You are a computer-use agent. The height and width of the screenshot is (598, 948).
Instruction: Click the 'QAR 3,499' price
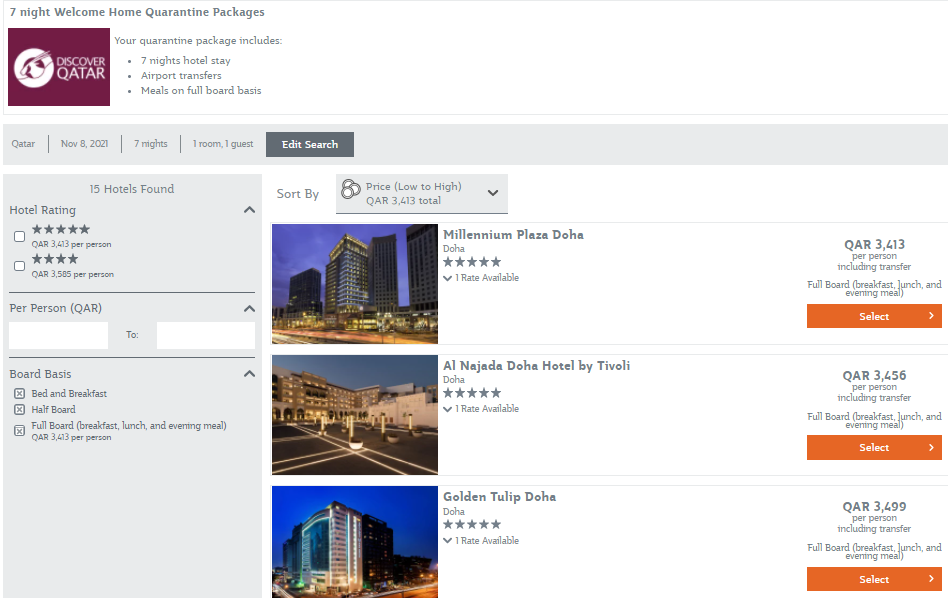pos(874,507)
